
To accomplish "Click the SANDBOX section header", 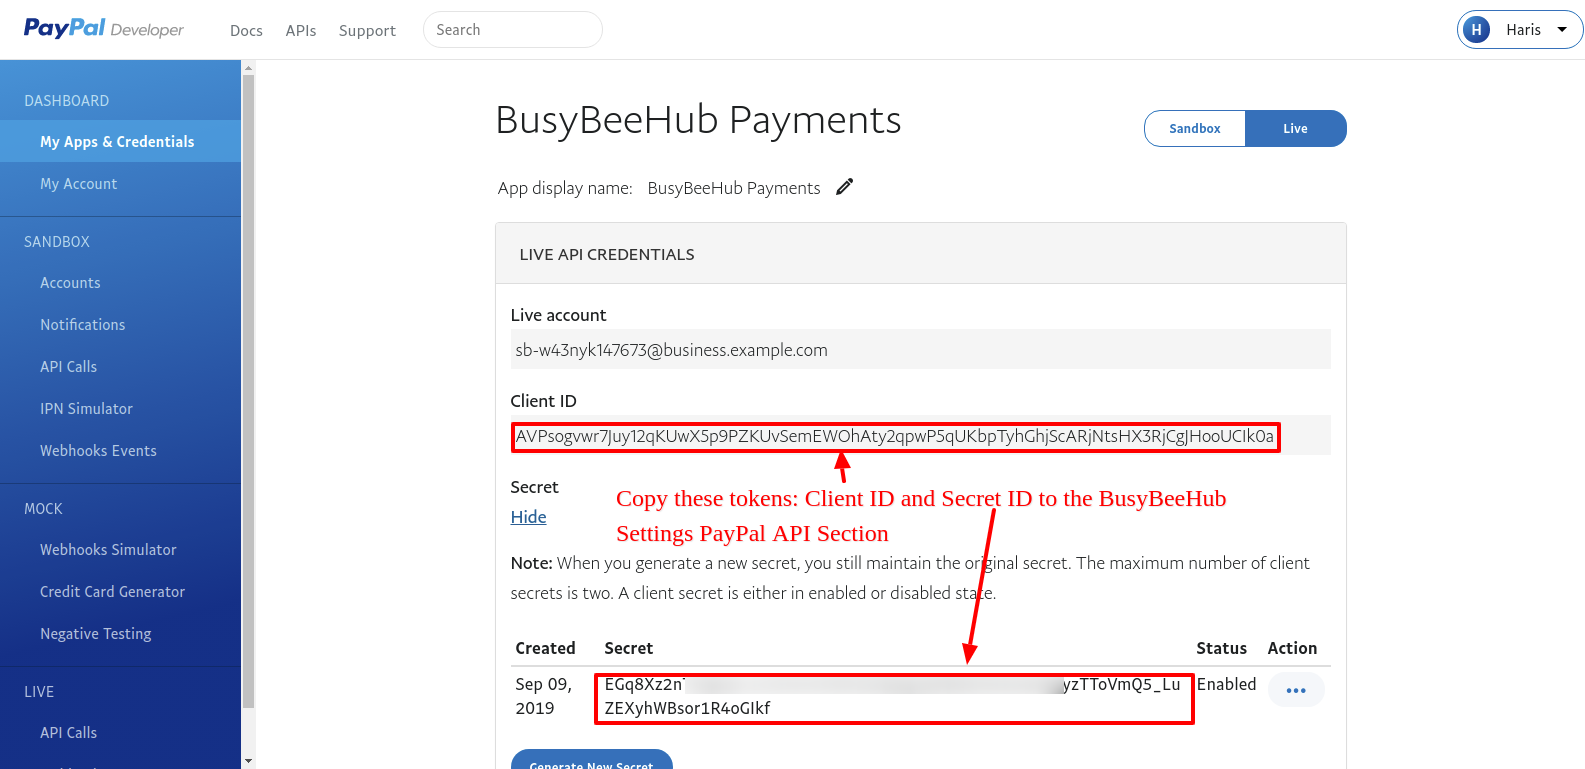I will [57, 242].
